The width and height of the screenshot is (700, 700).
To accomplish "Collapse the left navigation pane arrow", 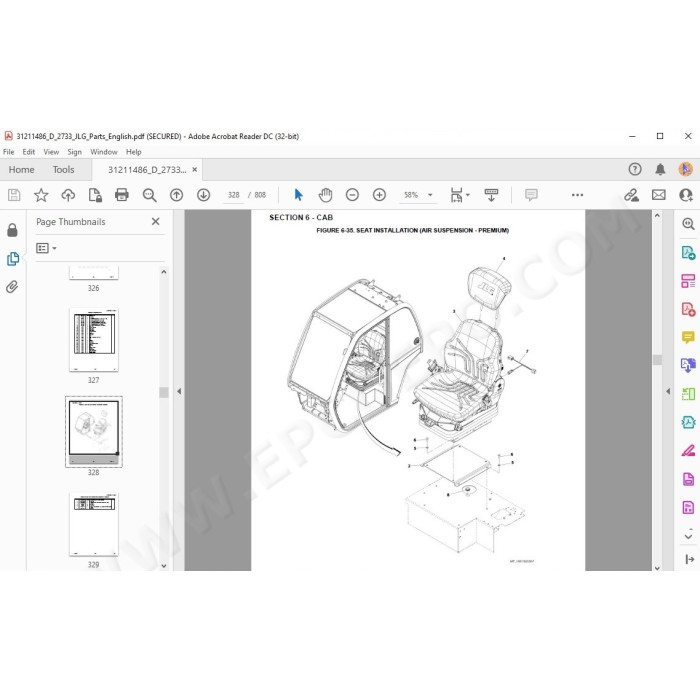I will pyautogui.click(x=179, y=392).
